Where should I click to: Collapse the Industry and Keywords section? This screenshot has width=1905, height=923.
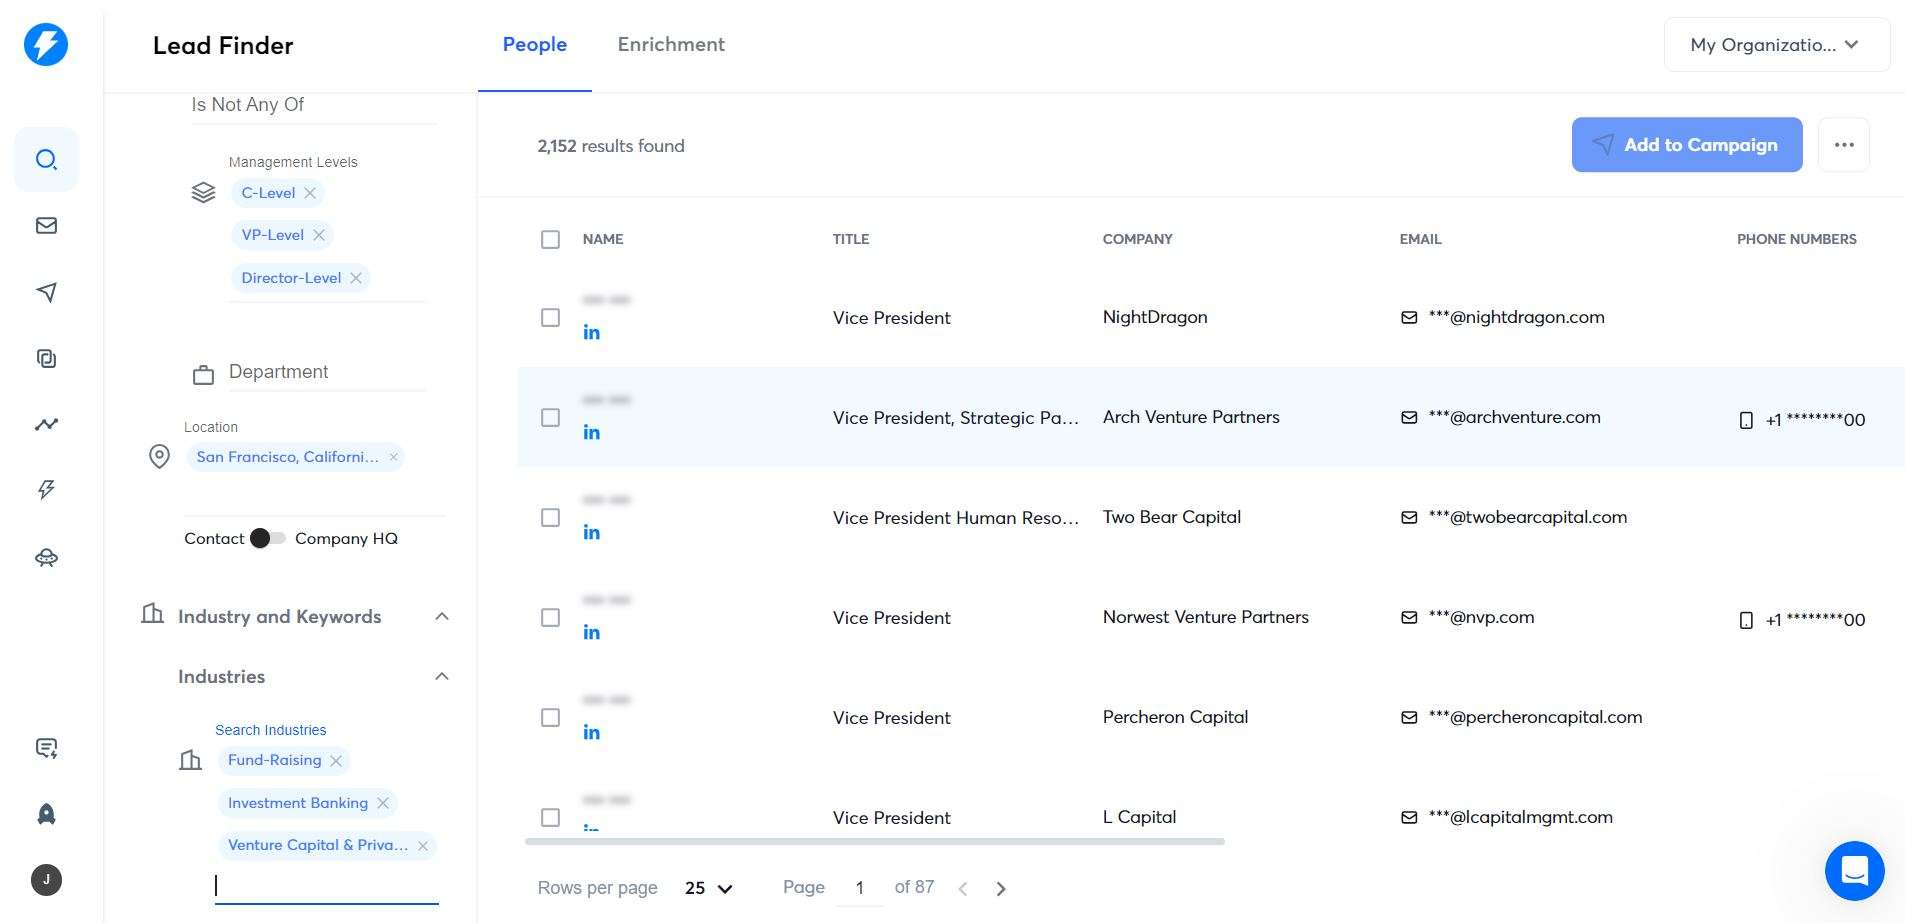pyautogui.click(x=442, y=616)
